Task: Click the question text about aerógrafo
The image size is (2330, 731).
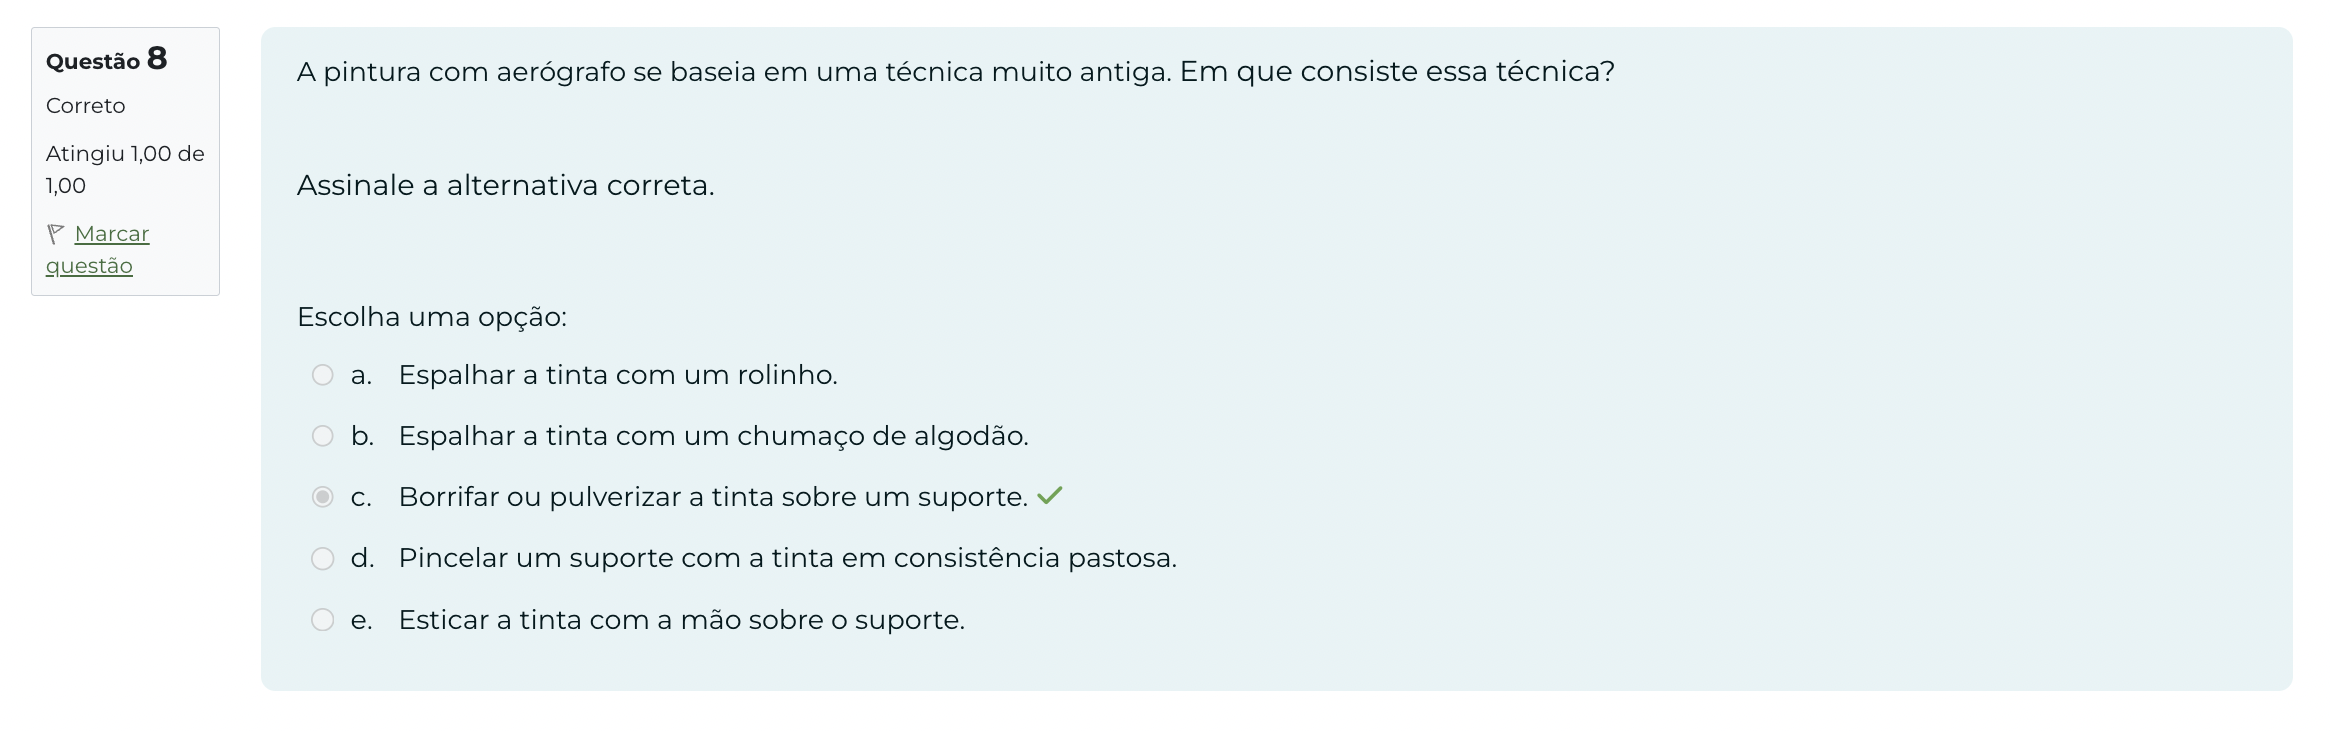Action: pos(955,72)
